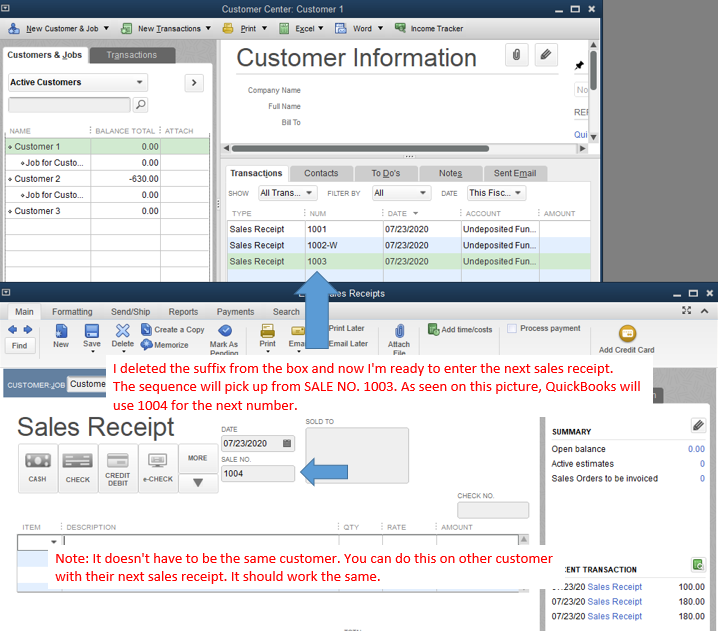Click the Find button

click(19, 346)
